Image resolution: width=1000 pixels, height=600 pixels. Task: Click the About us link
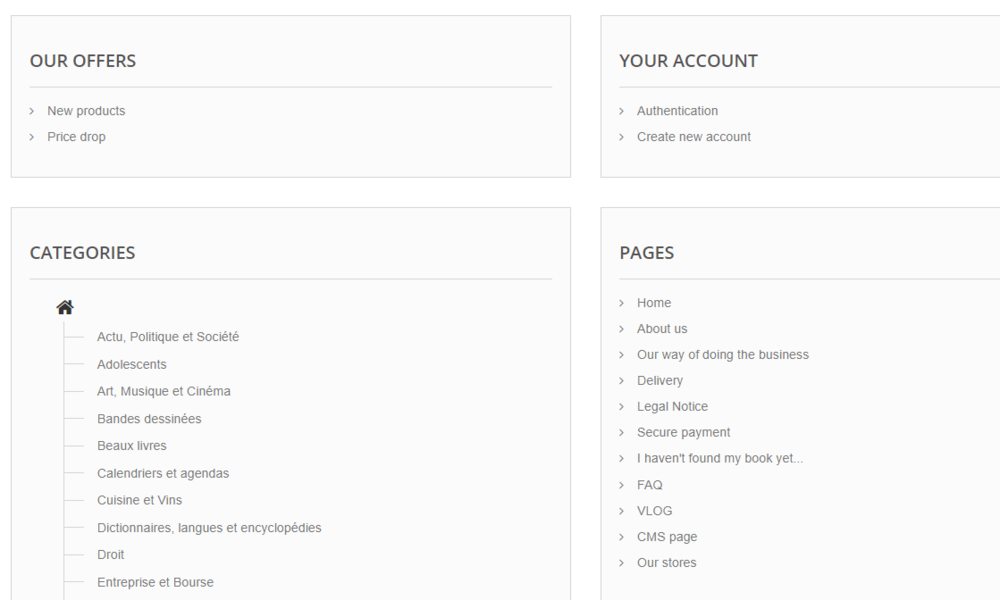point(662,328)
